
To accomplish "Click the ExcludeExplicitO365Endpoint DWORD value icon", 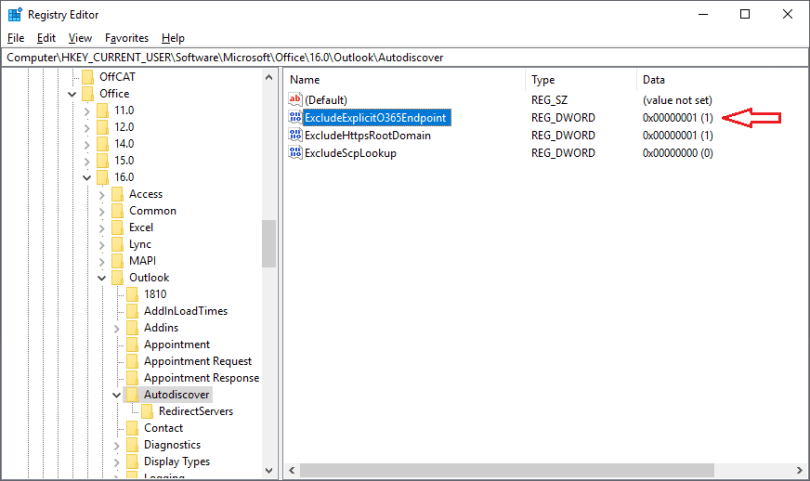I will click(295, 118).
